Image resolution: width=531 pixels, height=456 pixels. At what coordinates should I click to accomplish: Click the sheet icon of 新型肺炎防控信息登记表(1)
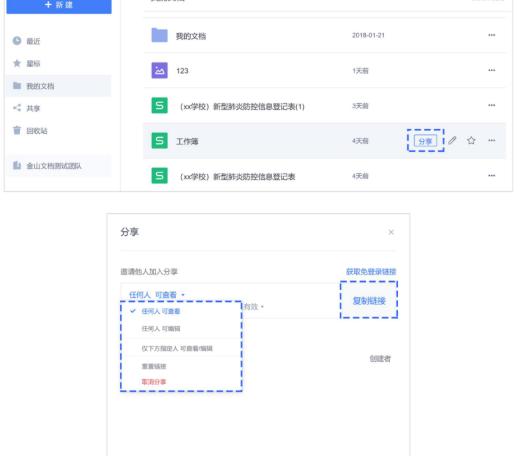(160, 105)
